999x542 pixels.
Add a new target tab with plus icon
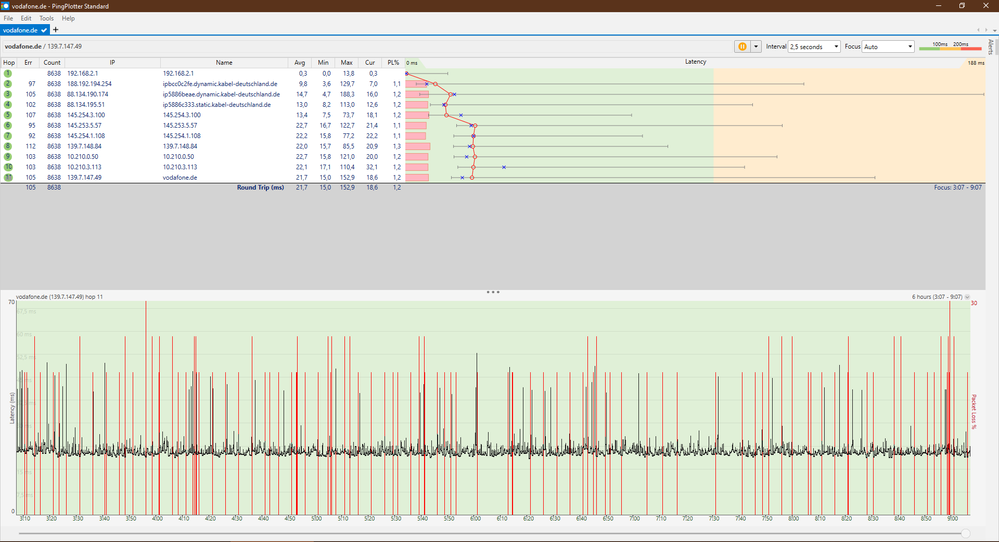click(x=55, y=30)
